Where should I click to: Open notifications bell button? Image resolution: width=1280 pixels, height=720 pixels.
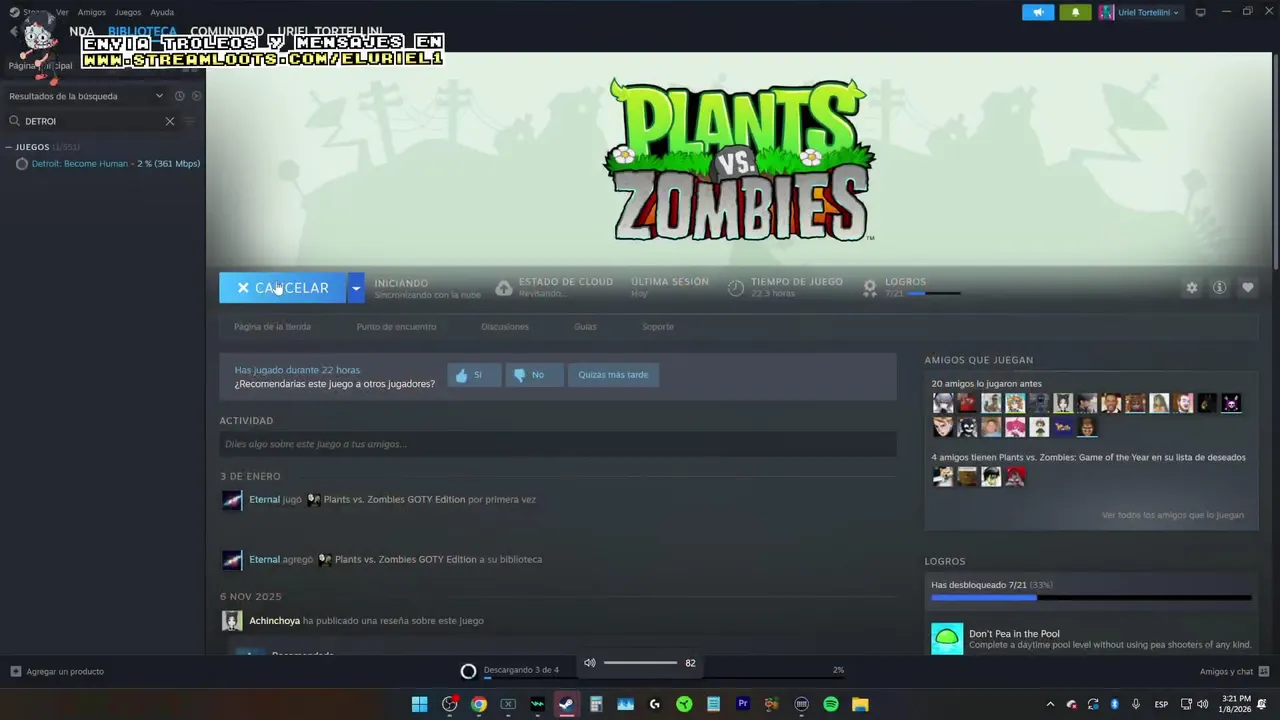(1076, 12)
